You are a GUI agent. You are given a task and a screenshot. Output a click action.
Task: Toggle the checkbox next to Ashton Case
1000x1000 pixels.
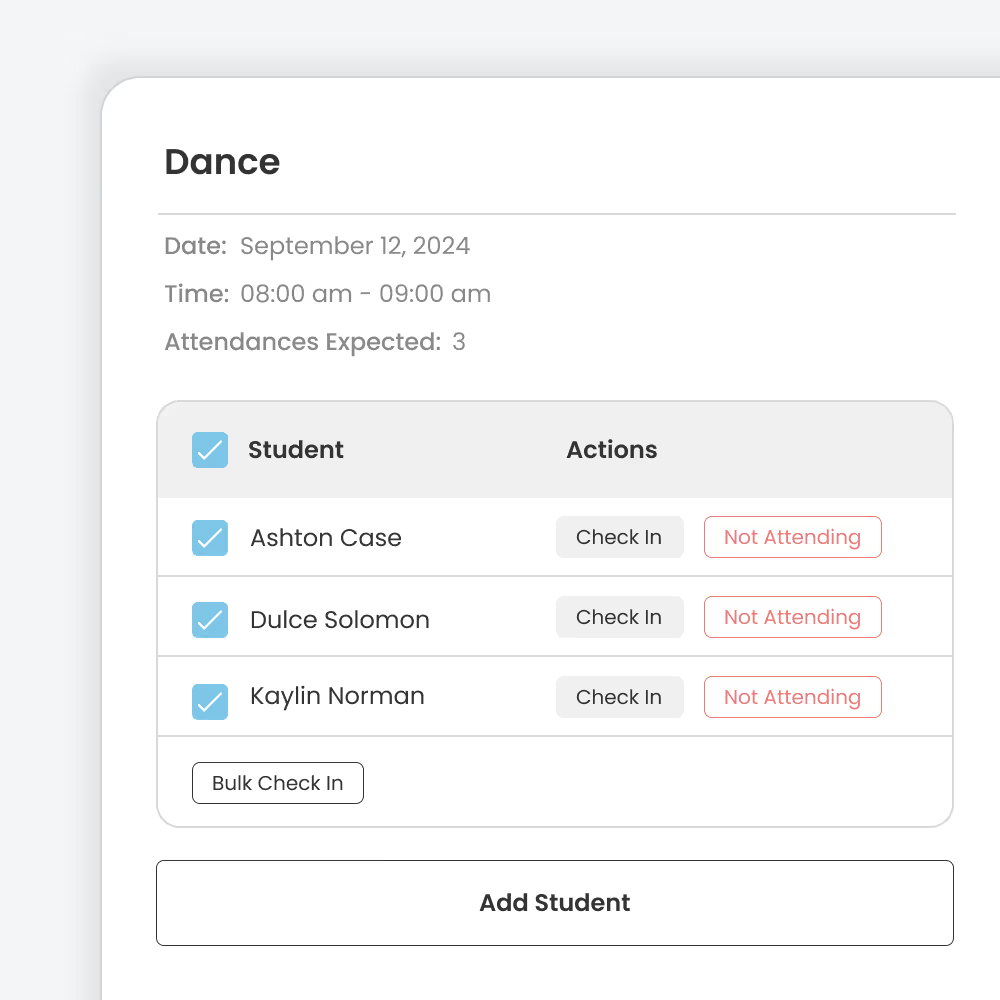[209, 537]
